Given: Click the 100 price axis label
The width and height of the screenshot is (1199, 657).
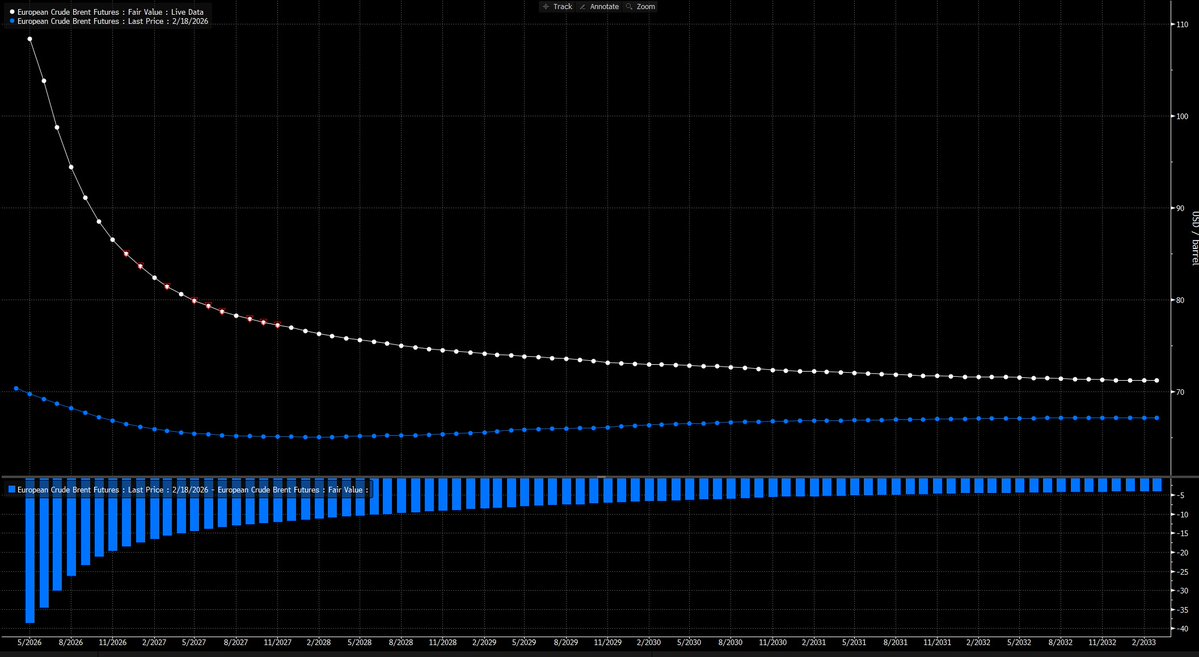Looking at the screenshot, I should [x=1181, y=116].
